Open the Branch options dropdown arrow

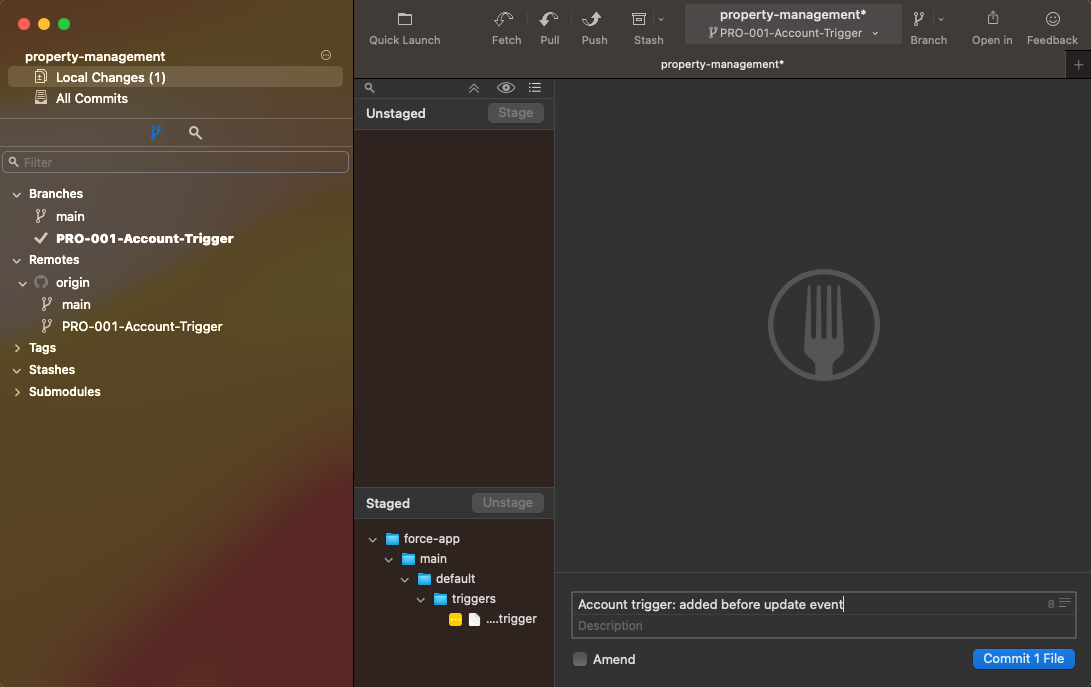(941, 19)
